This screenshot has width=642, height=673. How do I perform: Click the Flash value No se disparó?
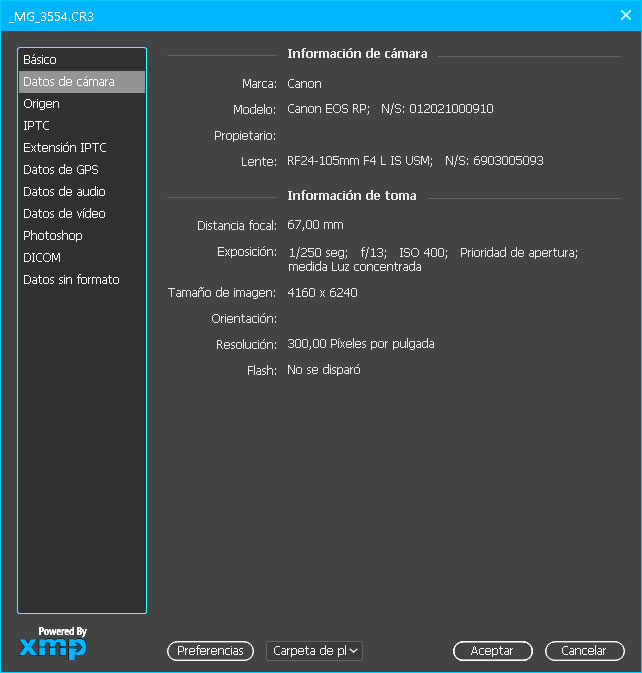pos(324,370)
